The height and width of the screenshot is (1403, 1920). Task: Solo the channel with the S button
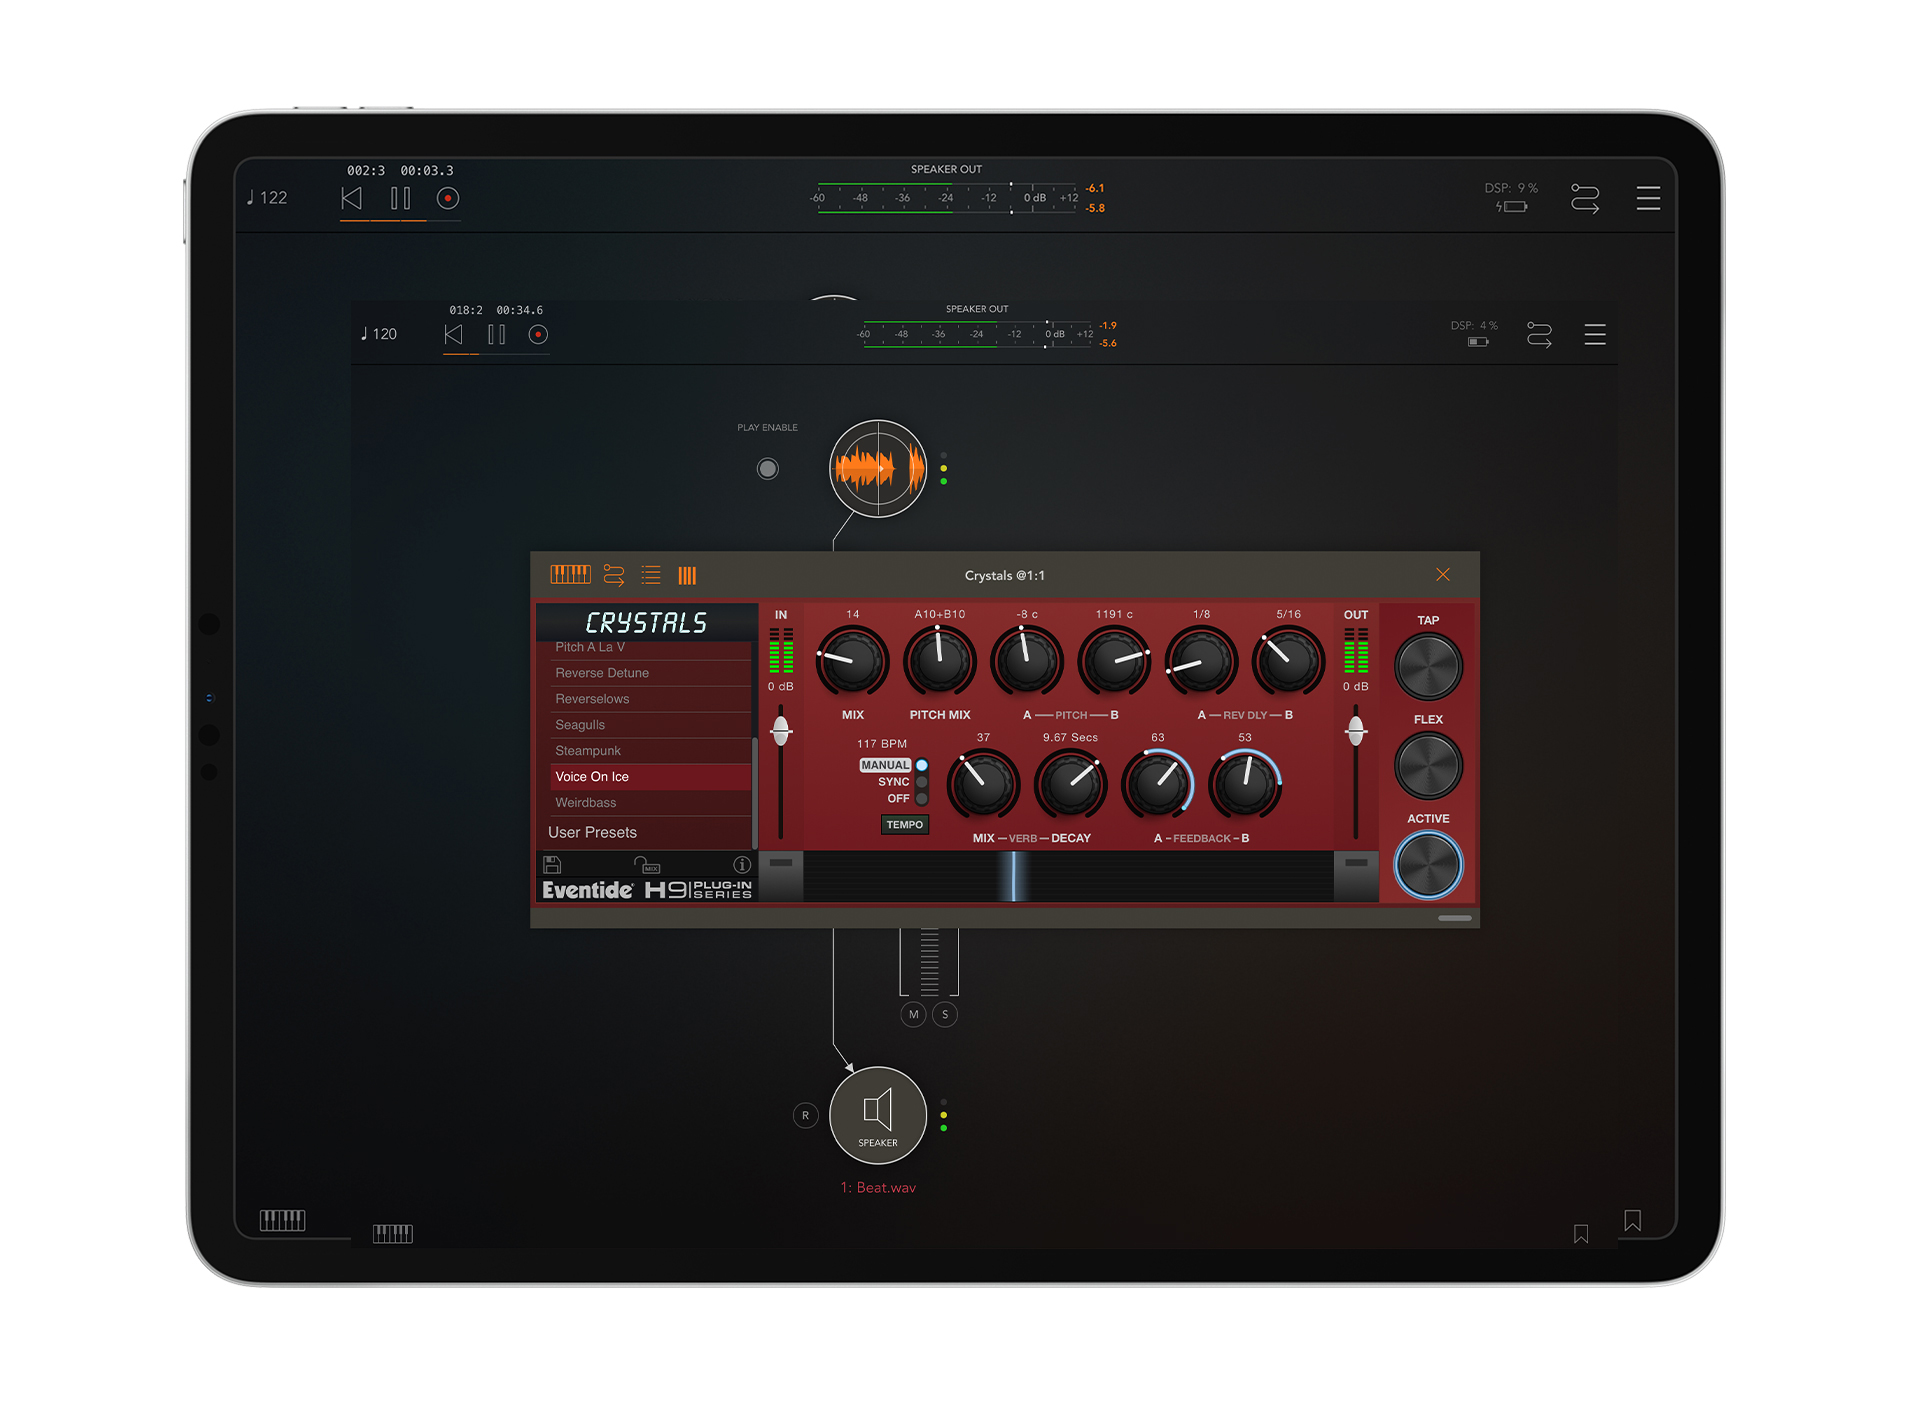coord(945,1014)
